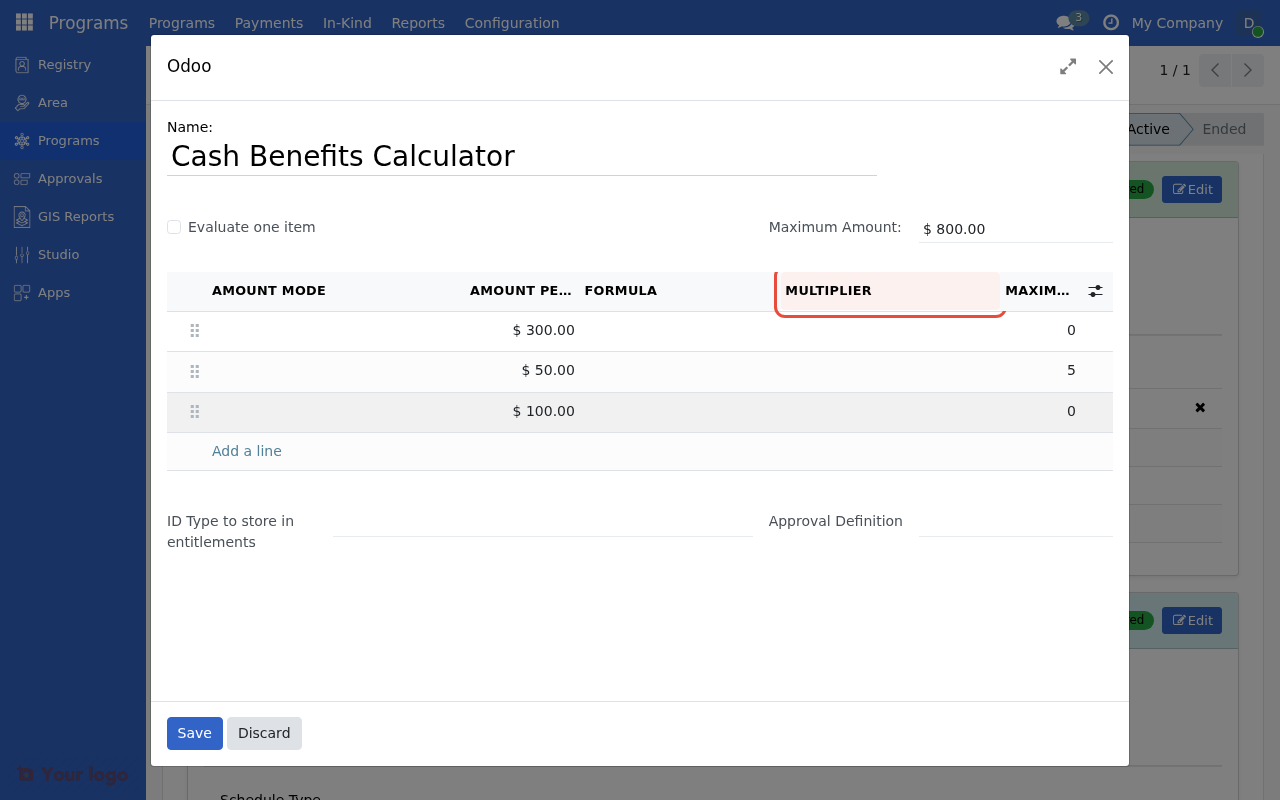Open the optional columns selector
This screenshot has width=1280, height=800.
1095,291
